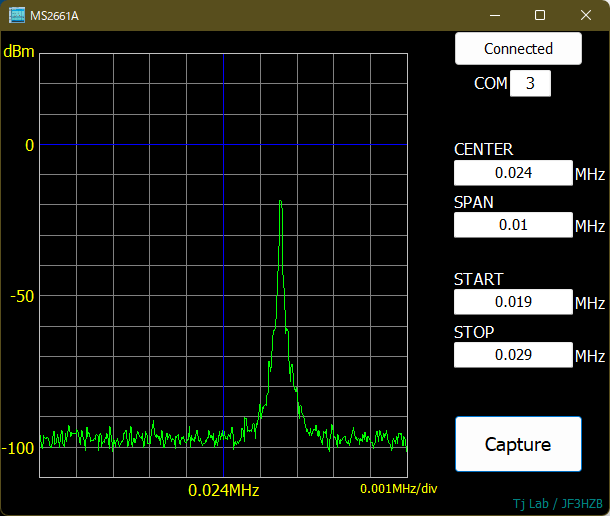Maximize the MS2661A window
Viewport: 610px width, 516px height.
pos(540,15)
